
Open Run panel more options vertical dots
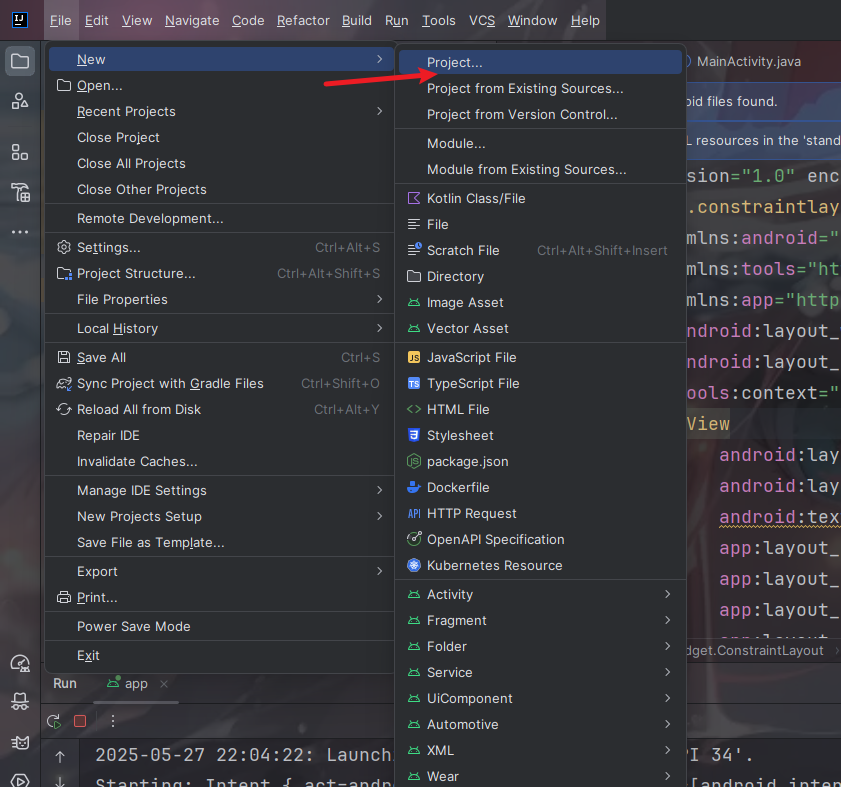click(113, 721)
